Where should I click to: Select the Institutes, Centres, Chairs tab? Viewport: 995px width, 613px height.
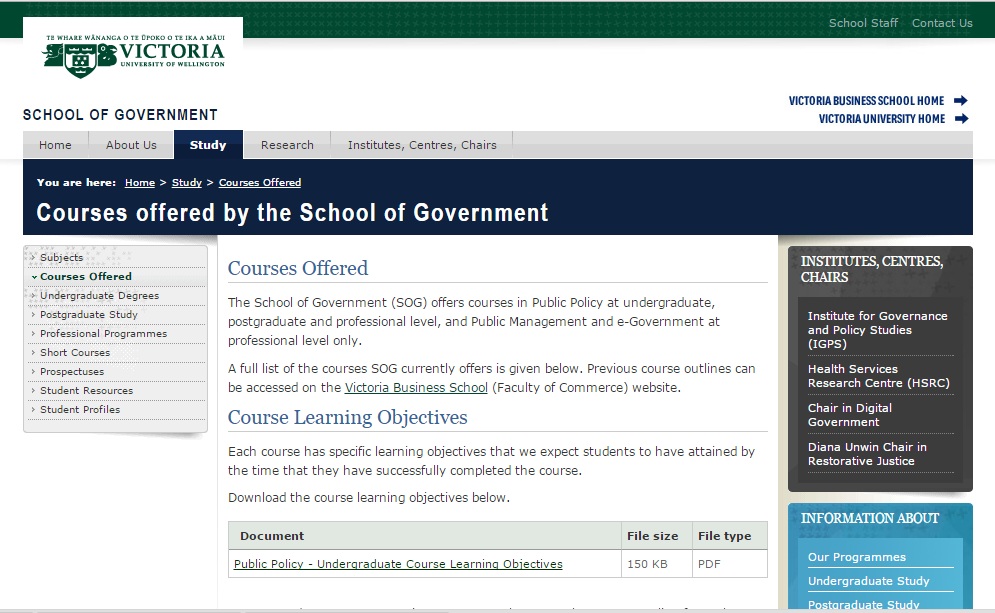pyautogui.click(x=422, y=145)
